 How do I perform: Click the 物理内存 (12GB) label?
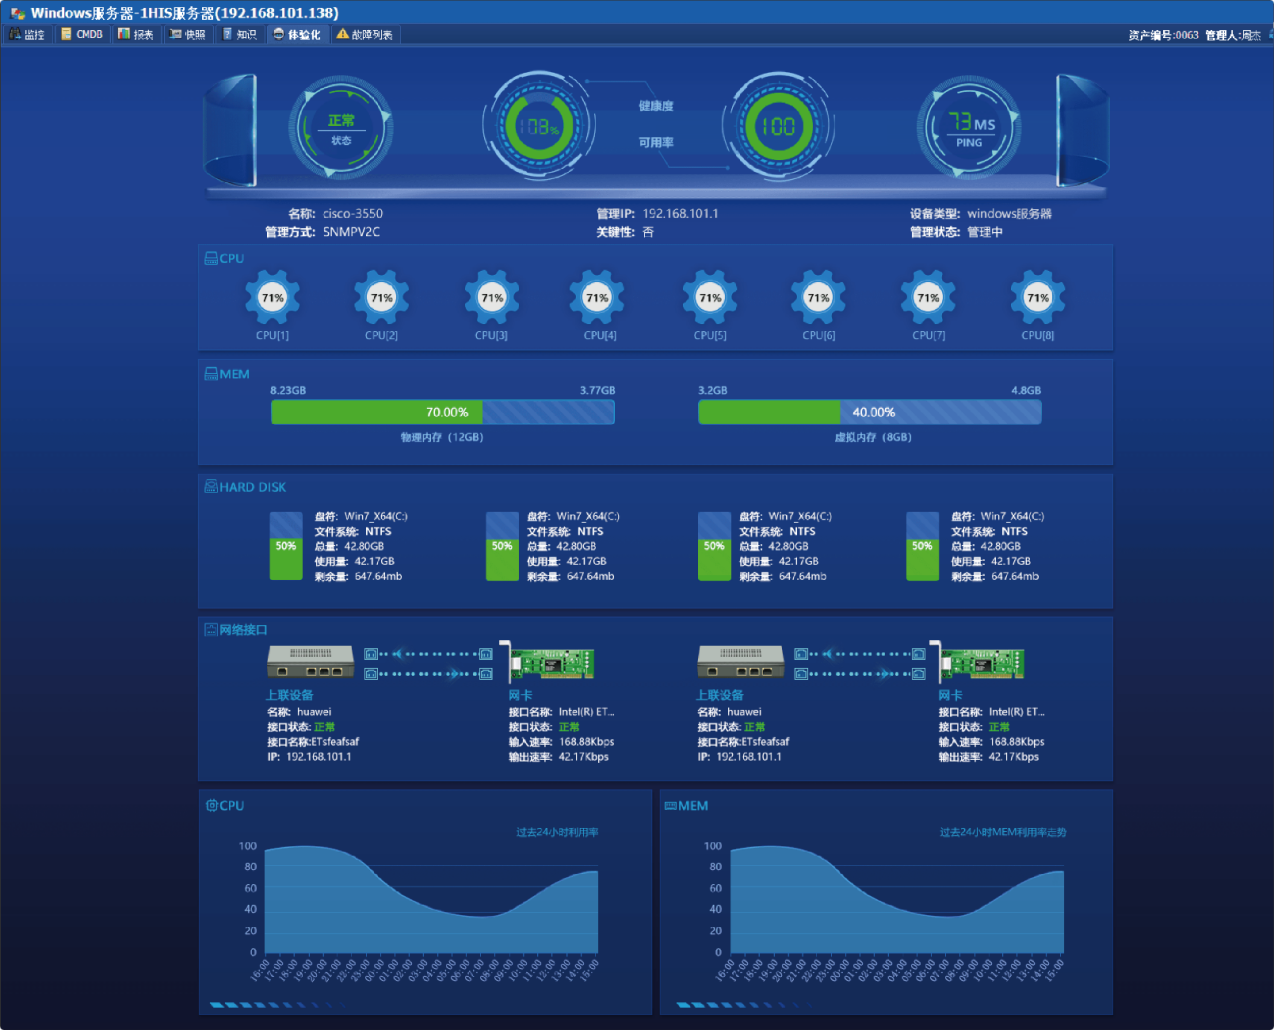point(442,437)
